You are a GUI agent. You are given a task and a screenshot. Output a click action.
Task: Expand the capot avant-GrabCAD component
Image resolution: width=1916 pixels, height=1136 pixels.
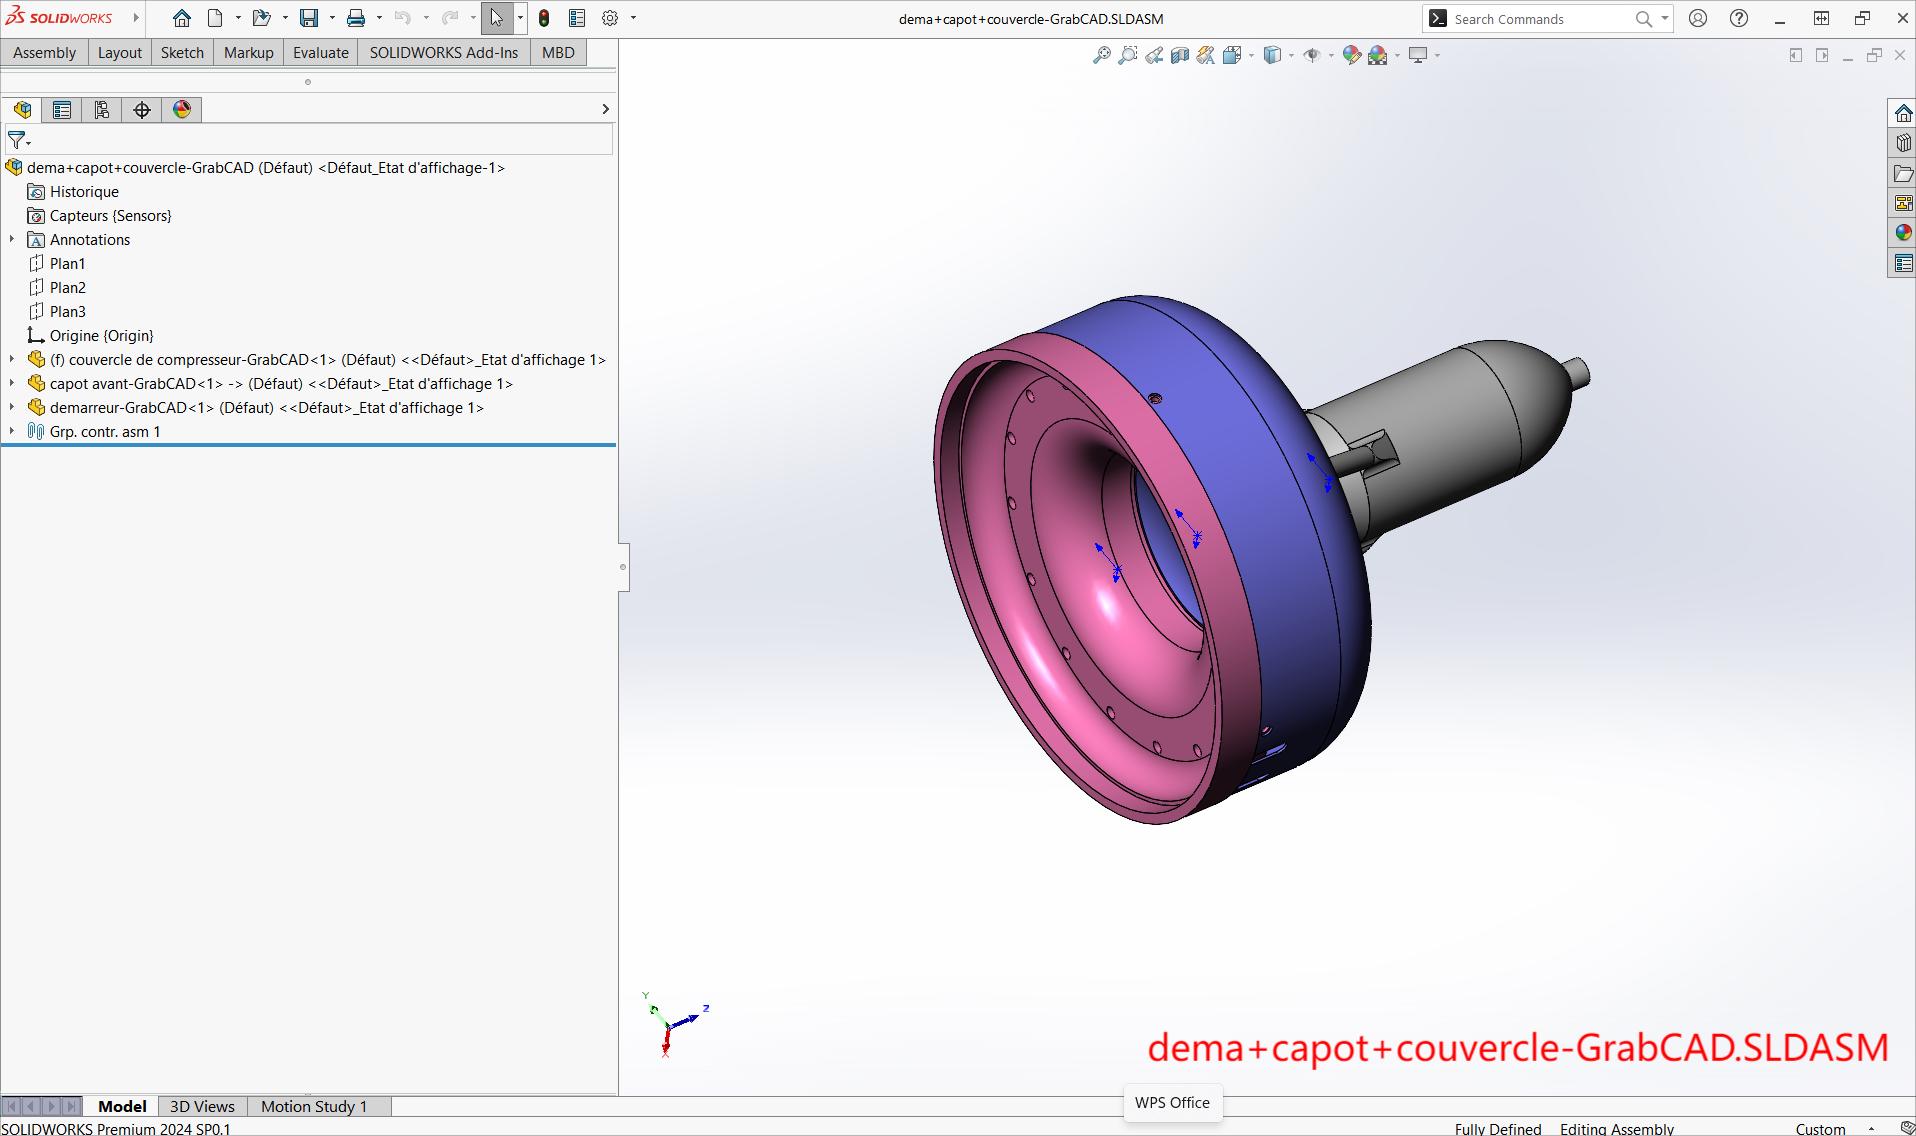point(12,384)
